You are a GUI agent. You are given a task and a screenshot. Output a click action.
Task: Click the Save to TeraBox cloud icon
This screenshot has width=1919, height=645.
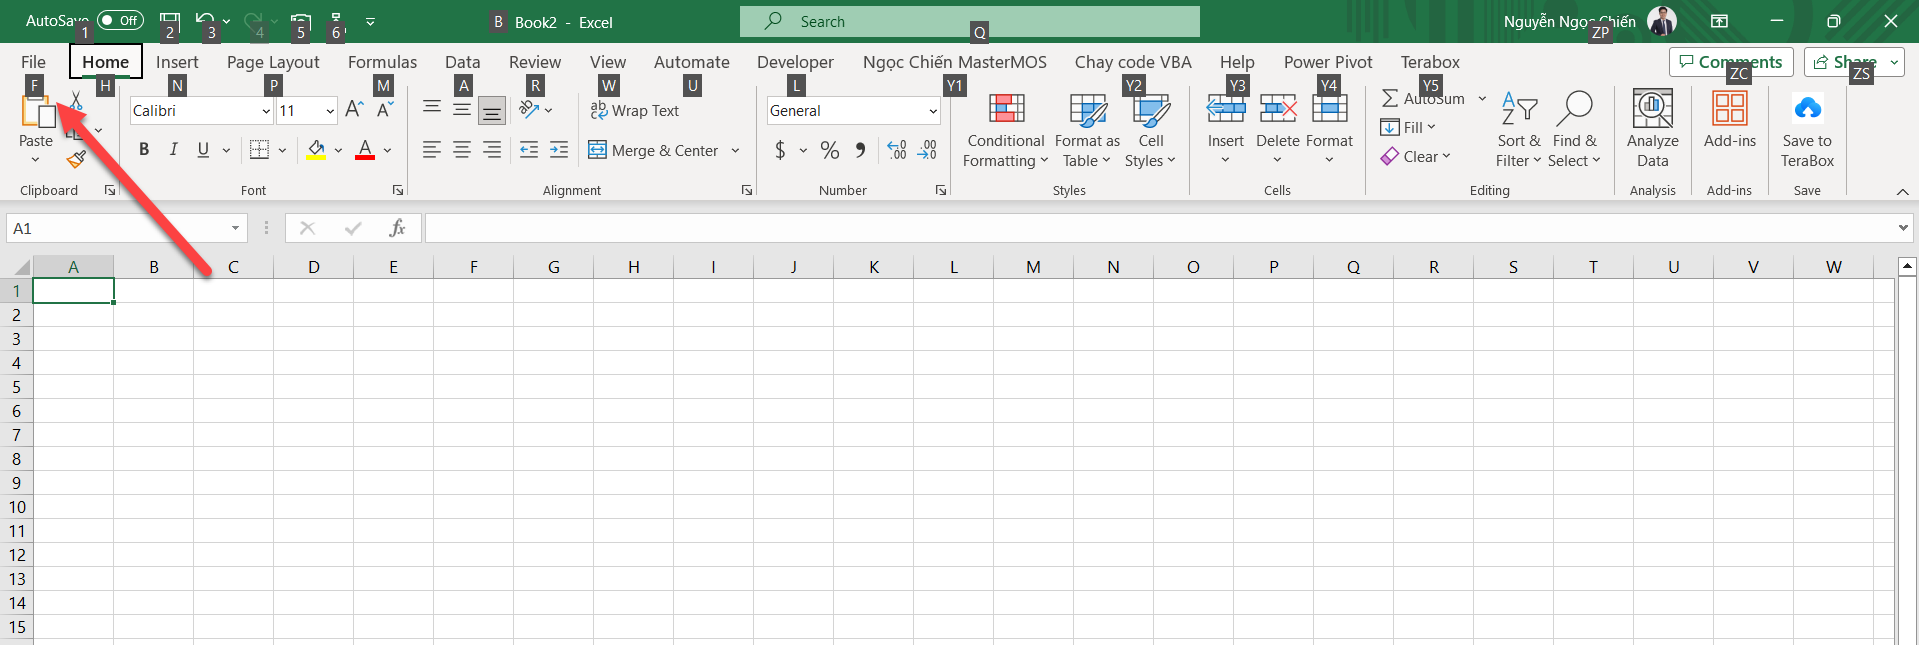click(x=1807, y=108)
